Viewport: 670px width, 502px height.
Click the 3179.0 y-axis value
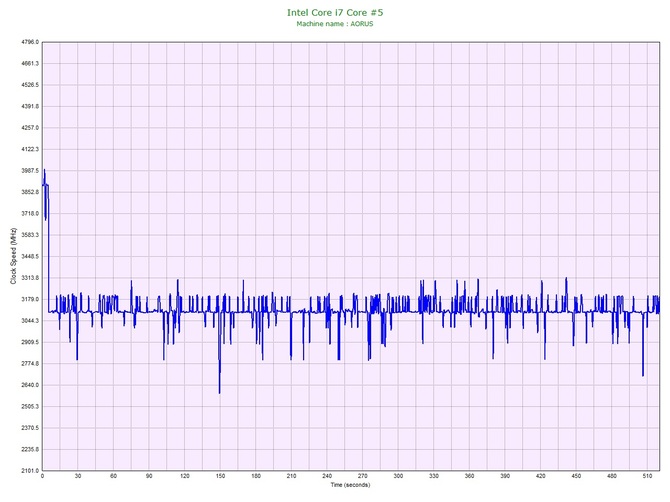click(x=30, y=299)
